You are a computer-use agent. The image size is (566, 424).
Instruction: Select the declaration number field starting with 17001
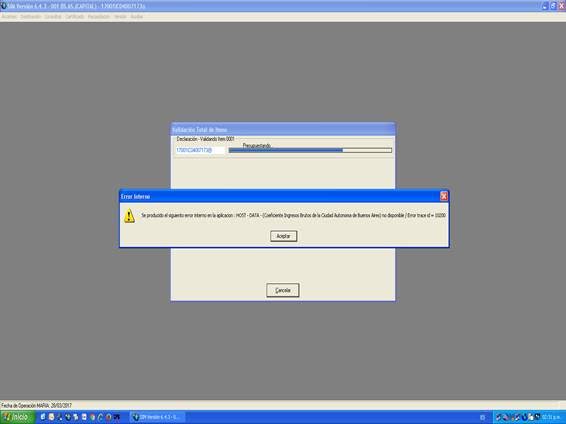(x=200, y=150)
